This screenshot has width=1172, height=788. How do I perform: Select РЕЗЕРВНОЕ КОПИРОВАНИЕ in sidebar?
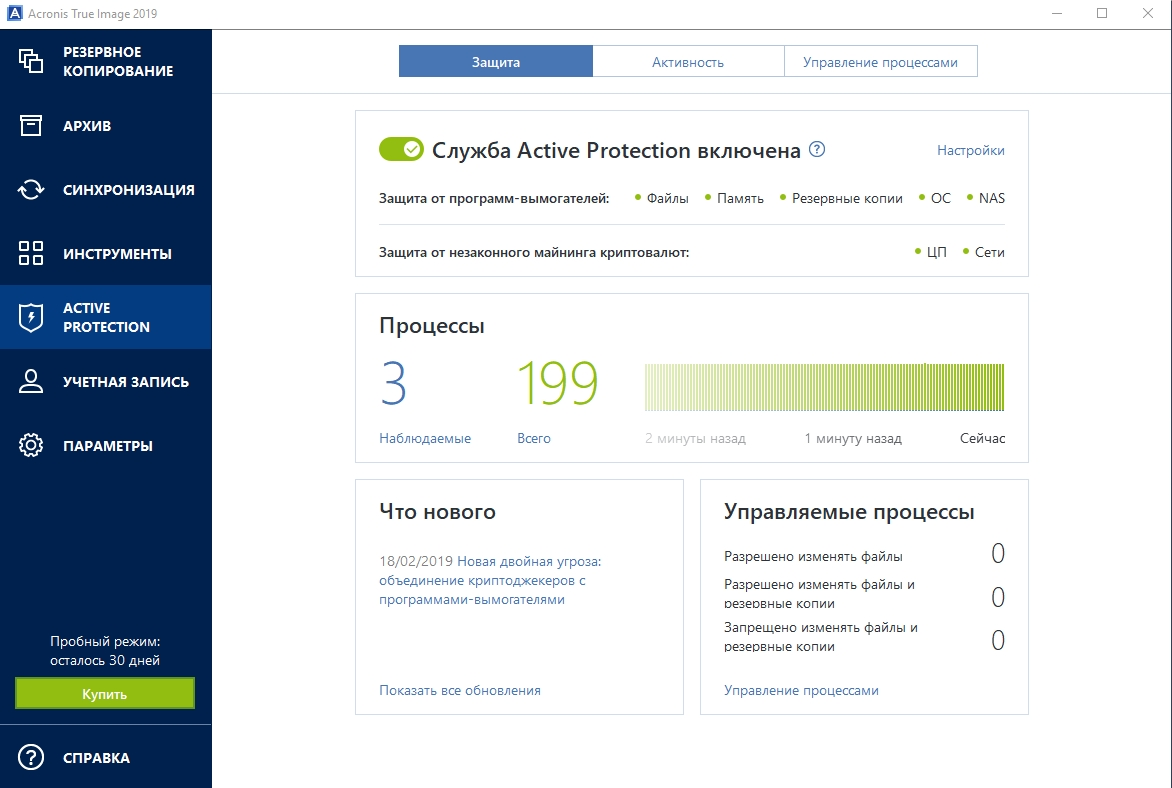click(x=106, y=61)
